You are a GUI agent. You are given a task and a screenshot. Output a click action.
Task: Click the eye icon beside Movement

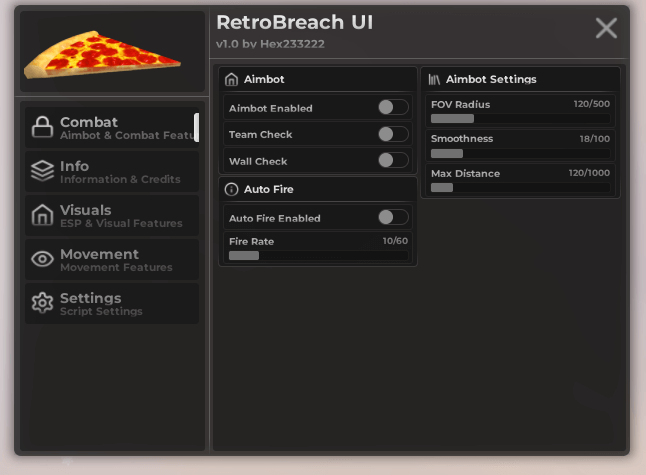(42, 259)
